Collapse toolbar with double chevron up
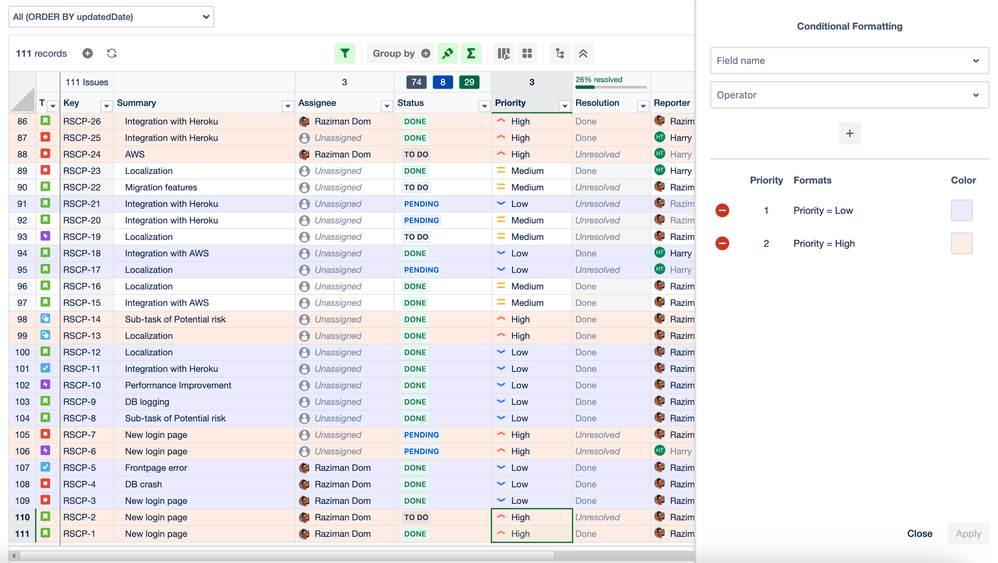 click(583, 54)
